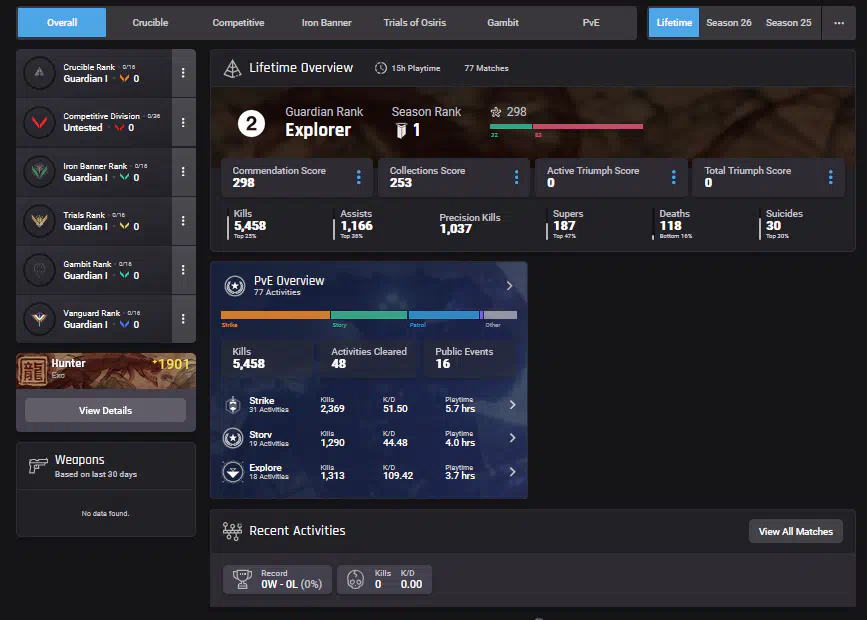Viewport: 867px width, 620px height.
Task: Expand the Explore row chevron
Action: coord(512,472)
